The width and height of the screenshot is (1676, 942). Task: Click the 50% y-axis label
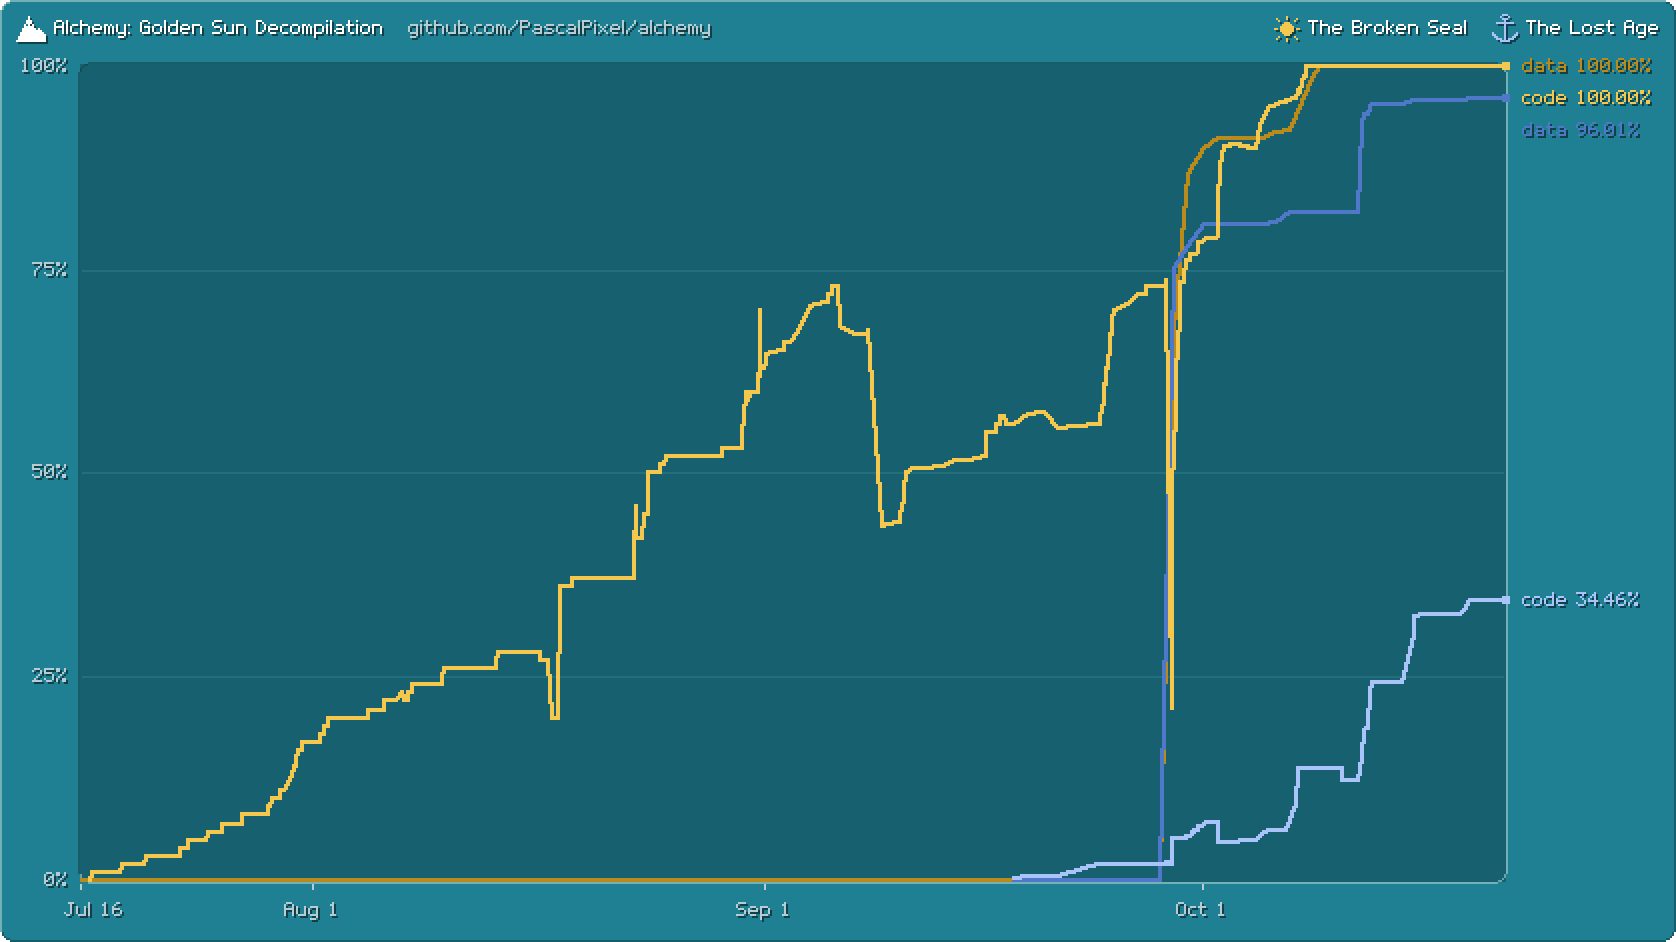click(x=49, y=472)
